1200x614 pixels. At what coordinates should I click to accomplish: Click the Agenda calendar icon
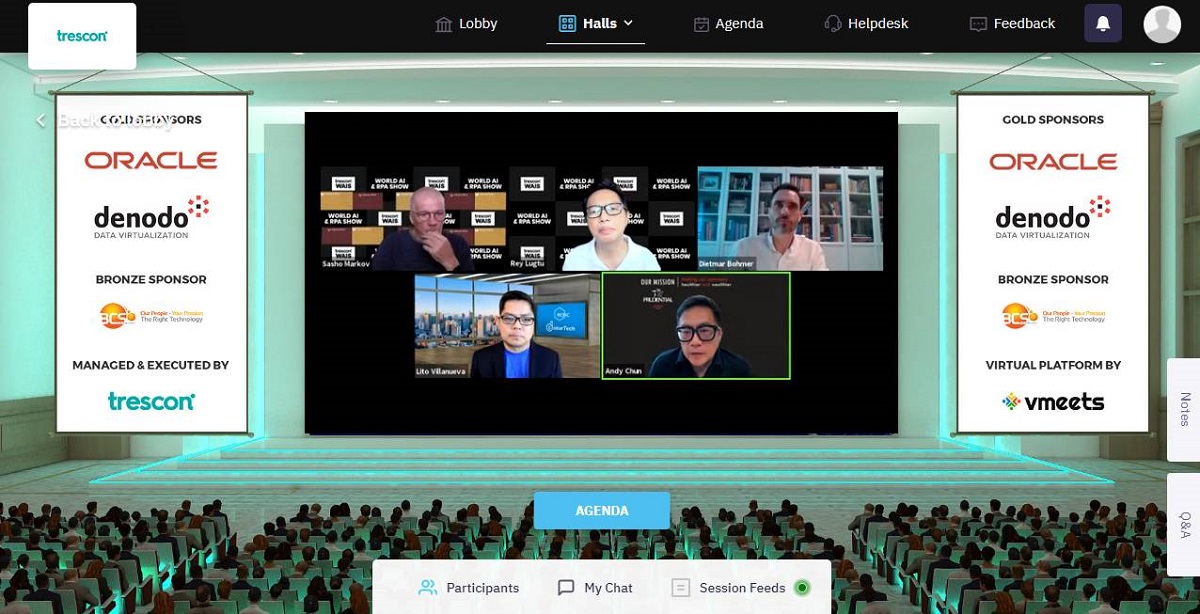pyautogui.click(x=701, y=24)
